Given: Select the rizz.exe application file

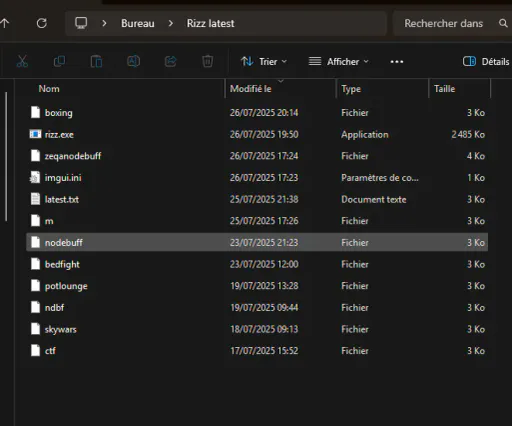Looking at the screenshot, I should 257,134.
